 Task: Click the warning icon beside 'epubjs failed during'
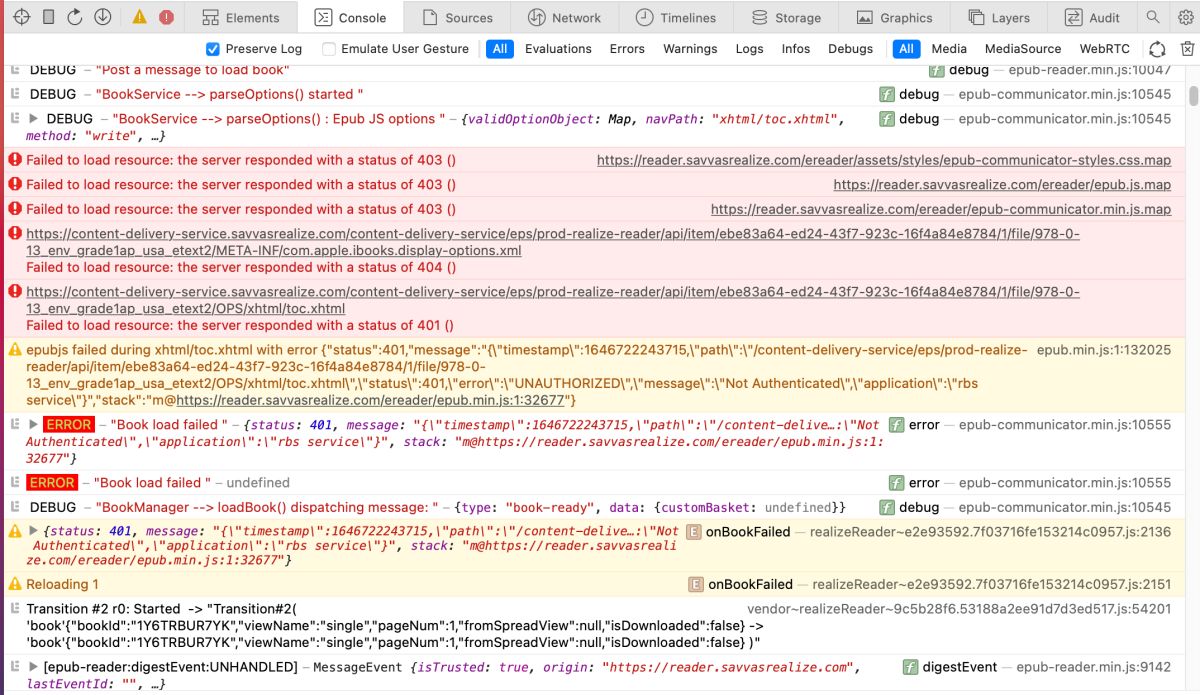[x=15, y=350]
